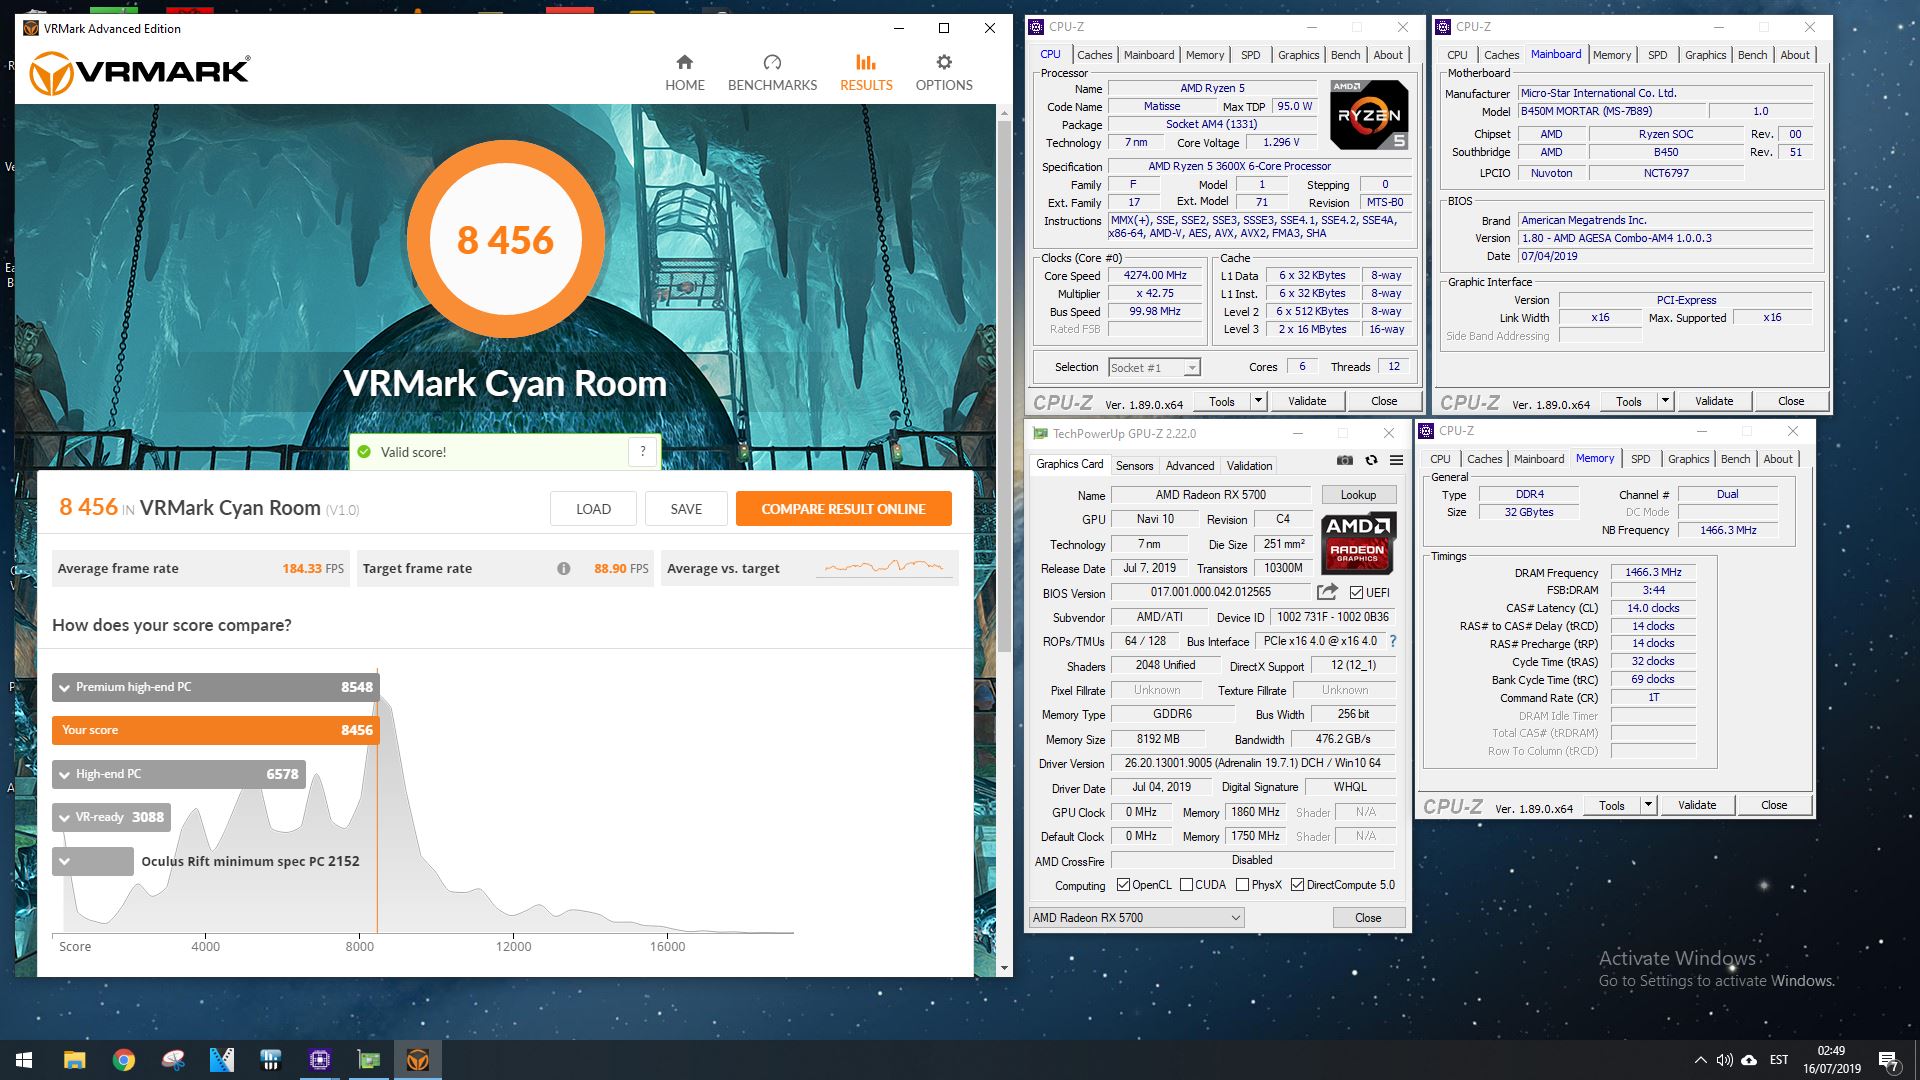
Task: Click OneDrive cloud tray icon
Action: (x=1749, y=1060)
